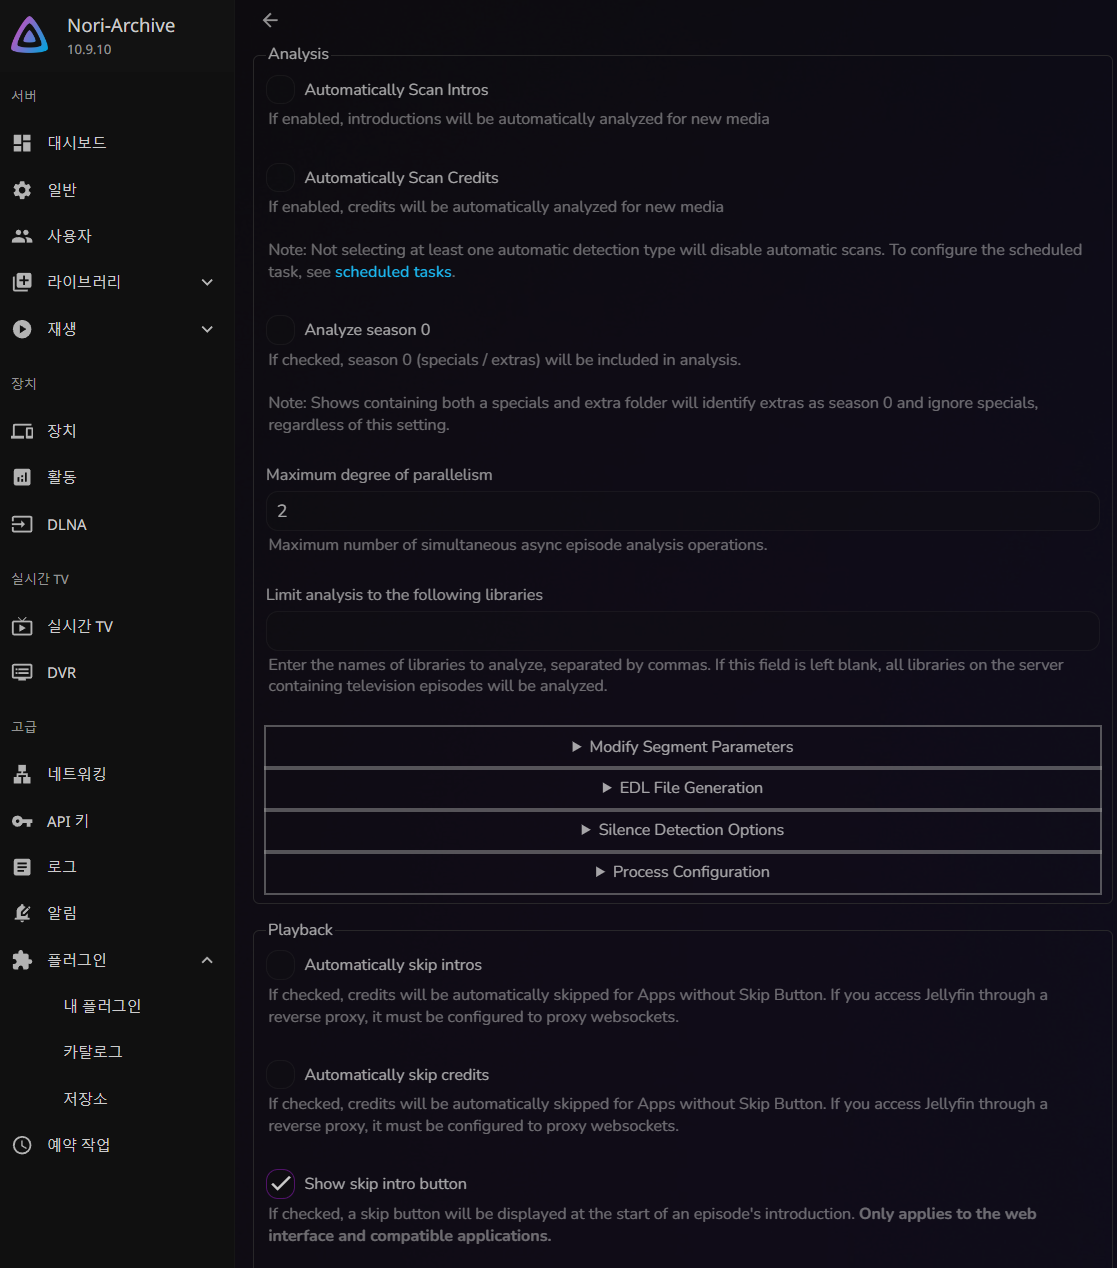This screenshot has height=1268, width=1117.
Task: Follow the scheduled tasks link
Action: click(393, 272)
